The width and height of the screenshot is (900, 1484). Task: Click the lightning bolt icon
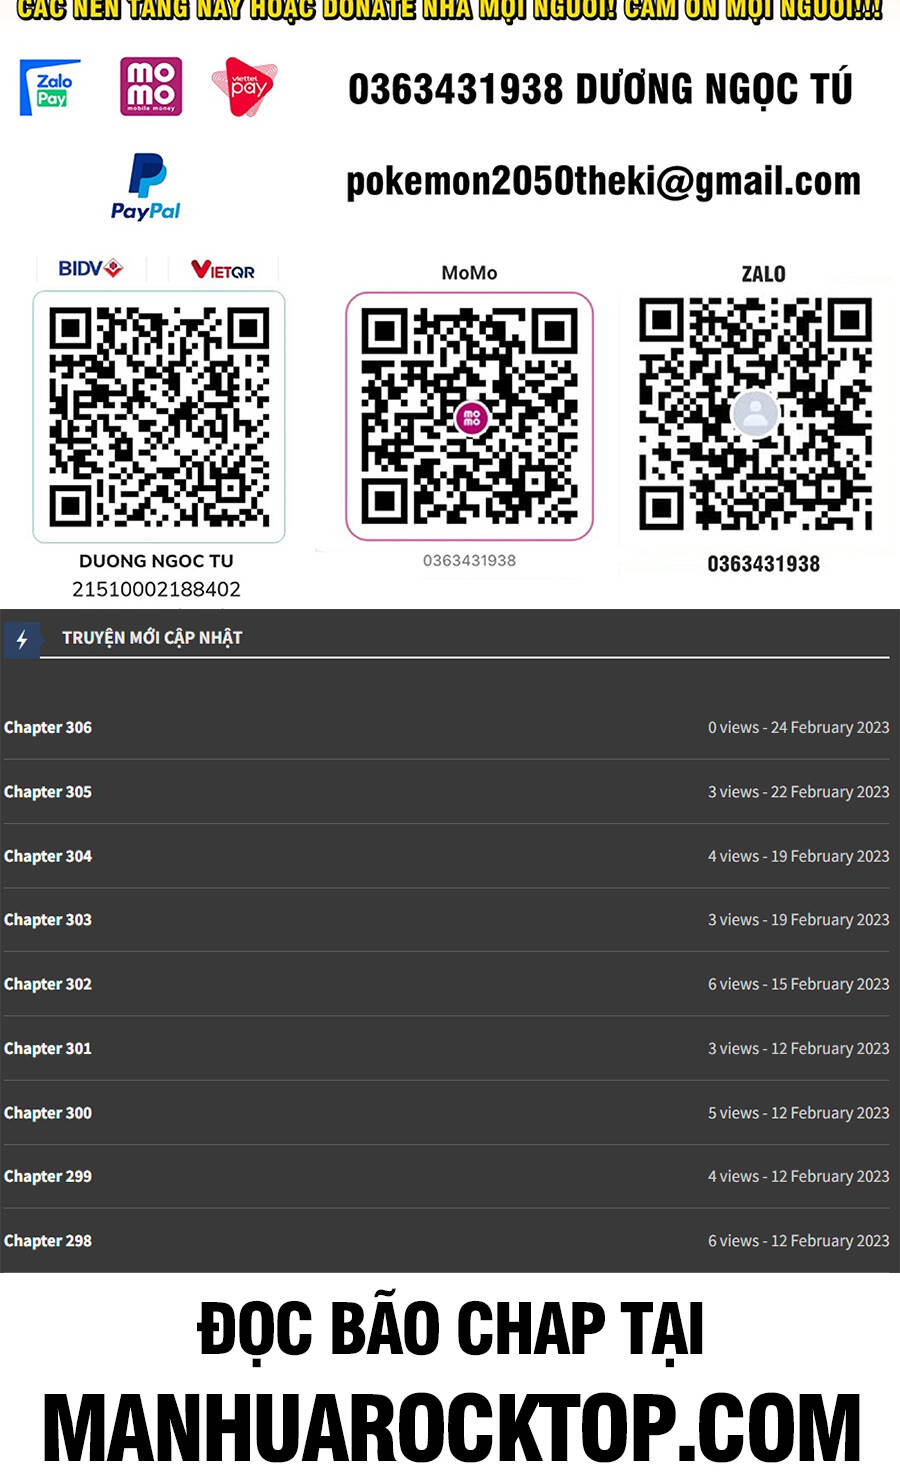pyautogui.click(x=21, y=639)
